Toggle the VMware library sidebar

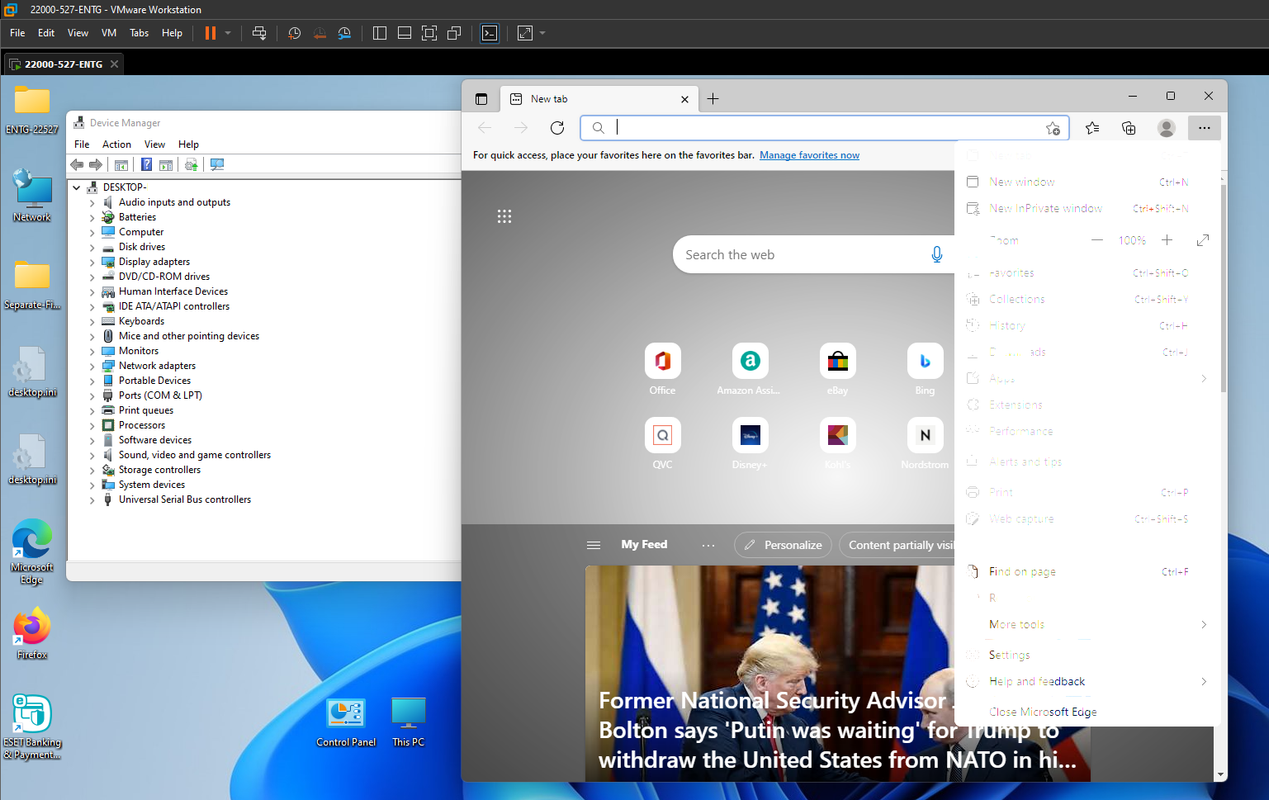tap(379, 33)
